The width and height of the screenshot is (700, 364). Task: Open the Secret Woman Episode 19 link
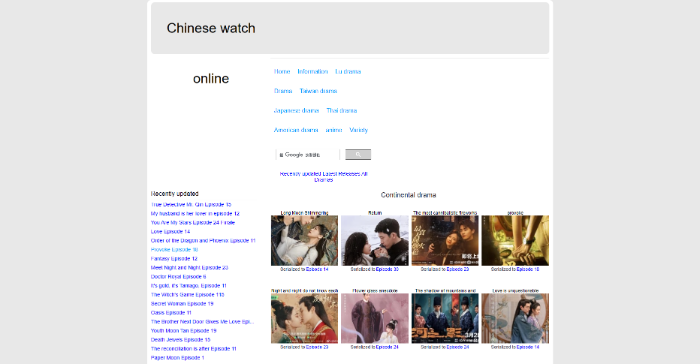click(182, 304)
